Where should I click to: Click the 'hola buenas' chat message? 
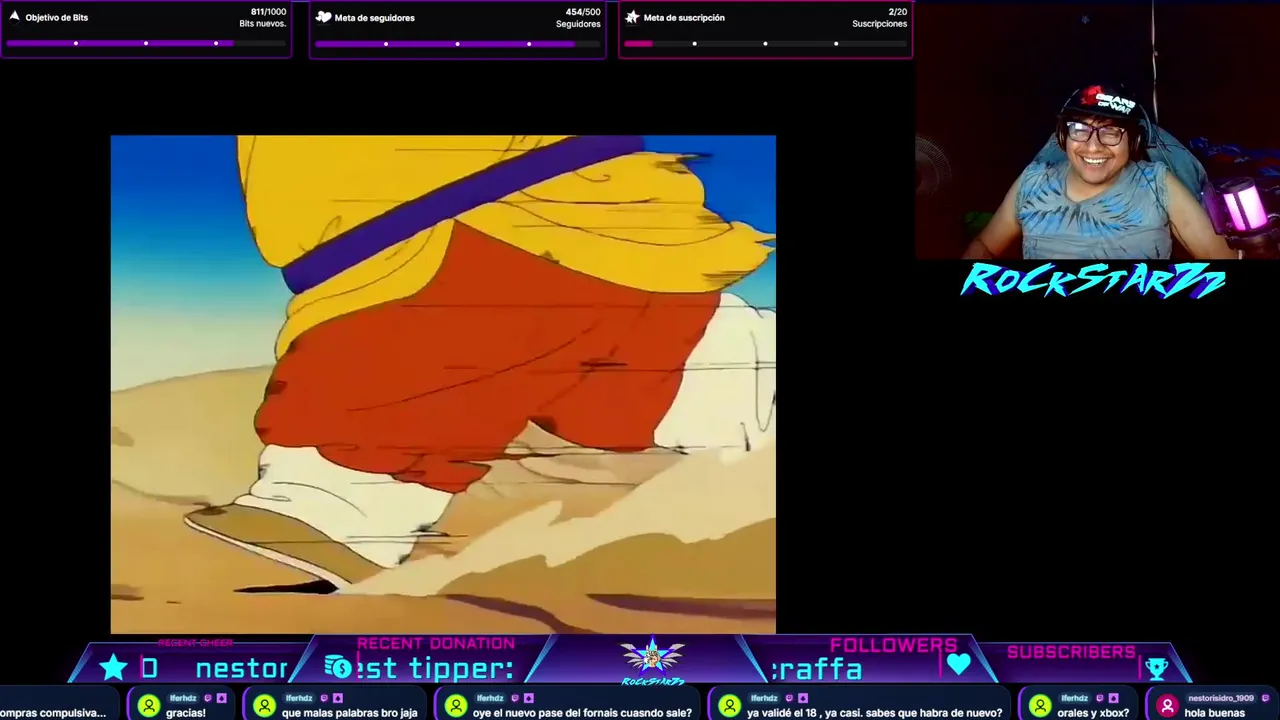click(1214, 713)
